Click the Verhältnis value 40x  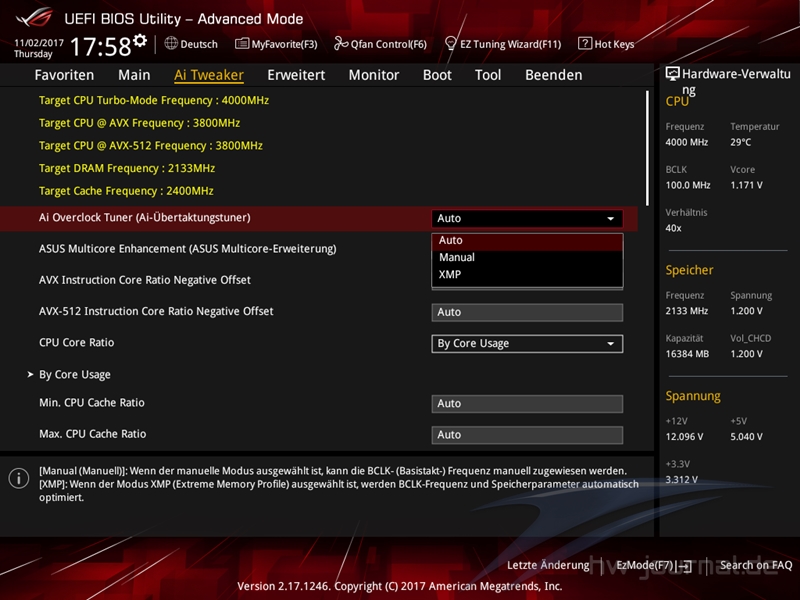coord(673,228)
